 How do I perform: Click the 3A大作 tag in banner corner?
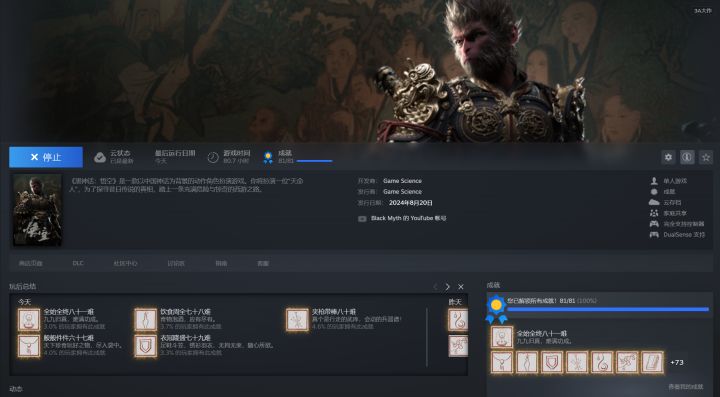[702, 11]
